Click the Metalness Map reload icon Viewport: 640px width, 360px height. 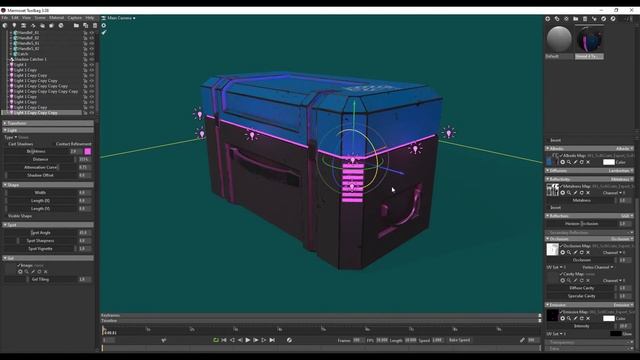pos(582,193)
